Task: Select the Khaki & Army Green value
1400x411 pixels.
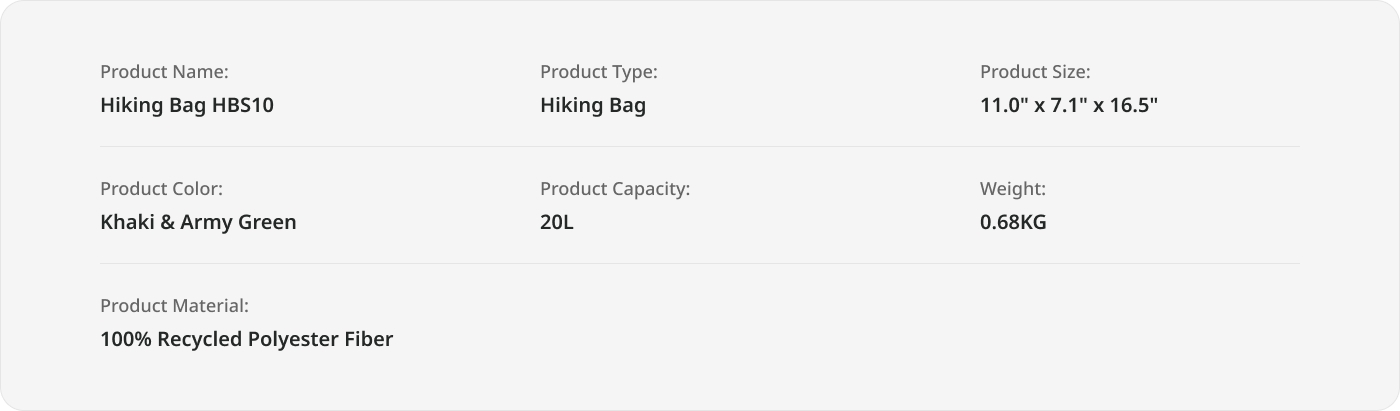Action: pyautogui.click(x=198, y=222)
